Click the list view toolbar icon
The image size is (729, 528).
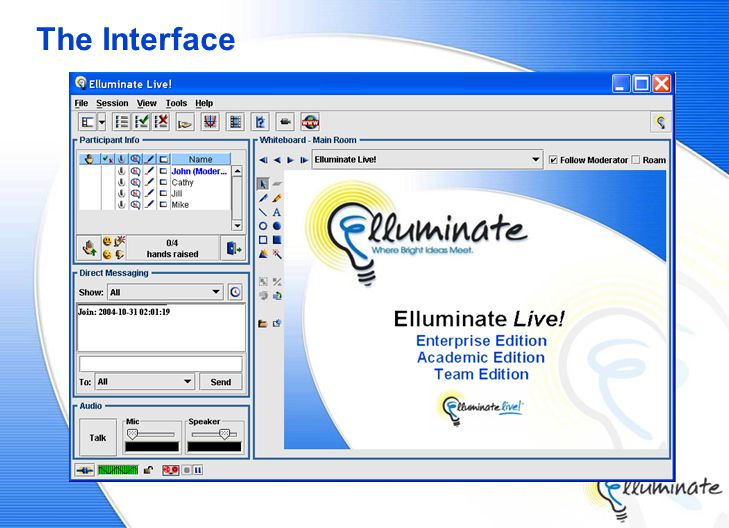click(x=121, y=122)
